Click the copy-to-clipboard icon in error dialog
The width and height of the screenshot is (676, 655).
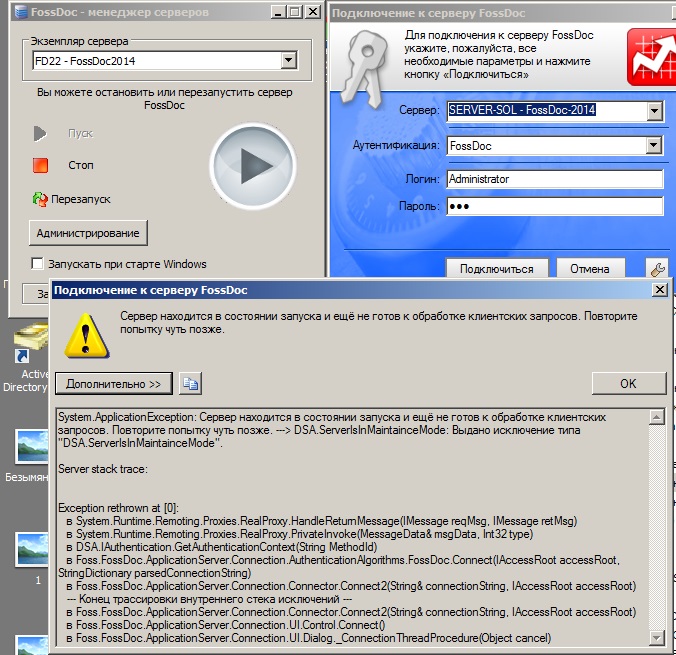click(190, 383)
